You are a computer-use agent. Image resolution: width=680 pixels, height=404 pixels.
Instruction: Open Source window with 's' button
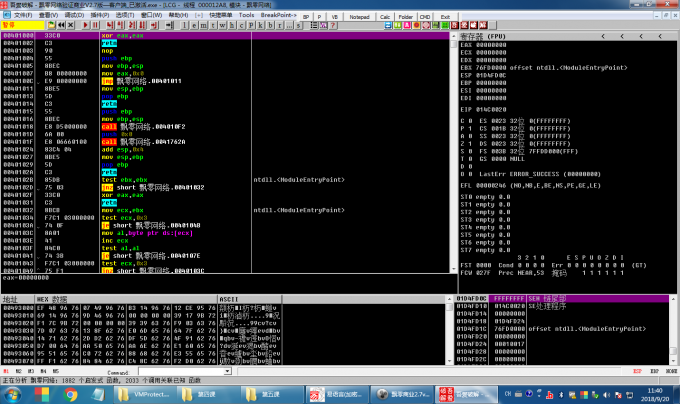point(299,25)
